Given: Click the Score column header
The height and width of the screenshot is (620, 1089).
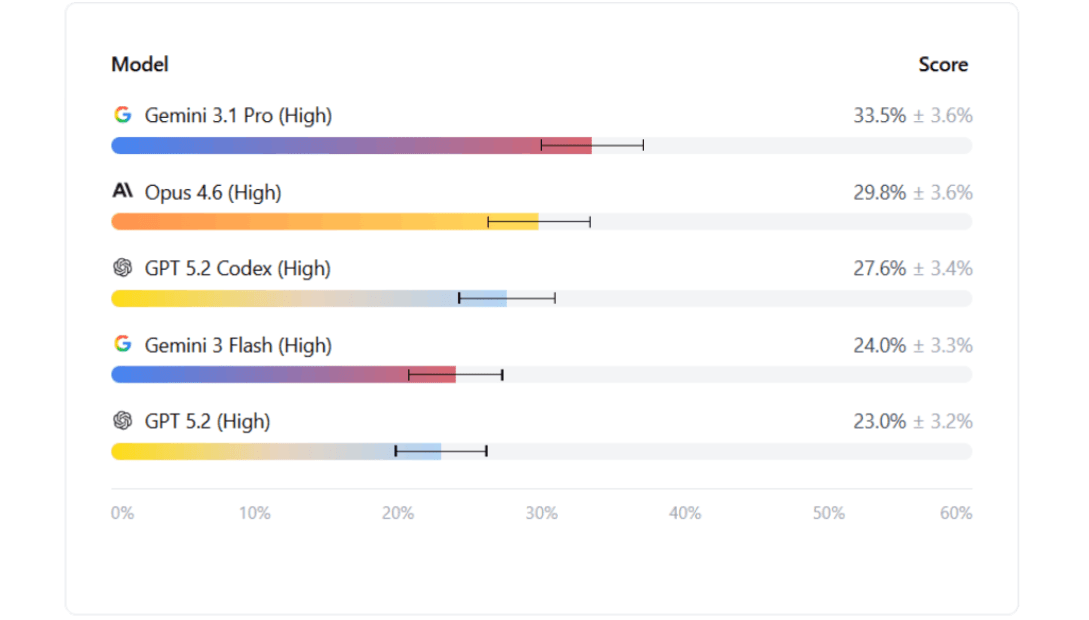Looking at the screenshot, I should tap(943, 65).
